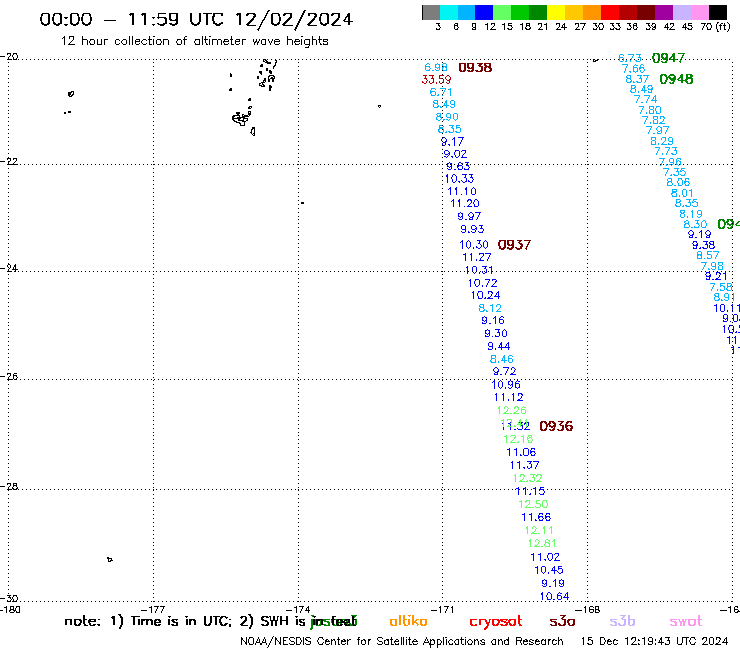The image size is (740, 650).
Task: Click the yellow 24 ft legend swatch
Action: 556,12
